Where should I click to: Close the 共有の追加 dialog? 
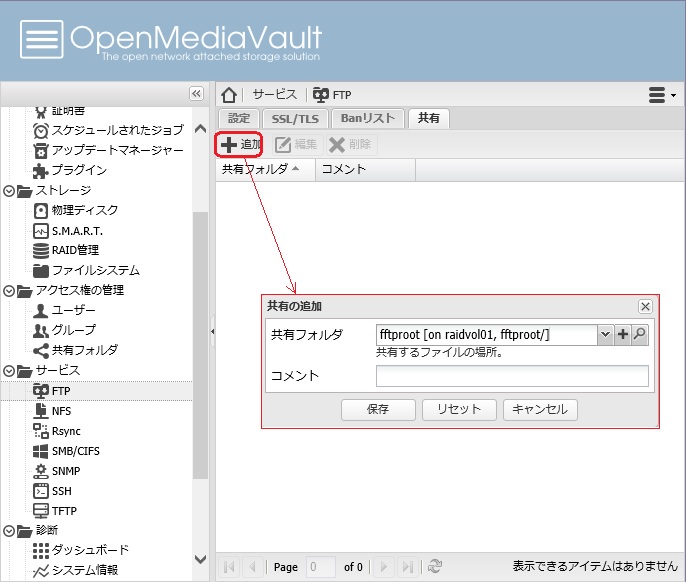(x=645, y=306)
